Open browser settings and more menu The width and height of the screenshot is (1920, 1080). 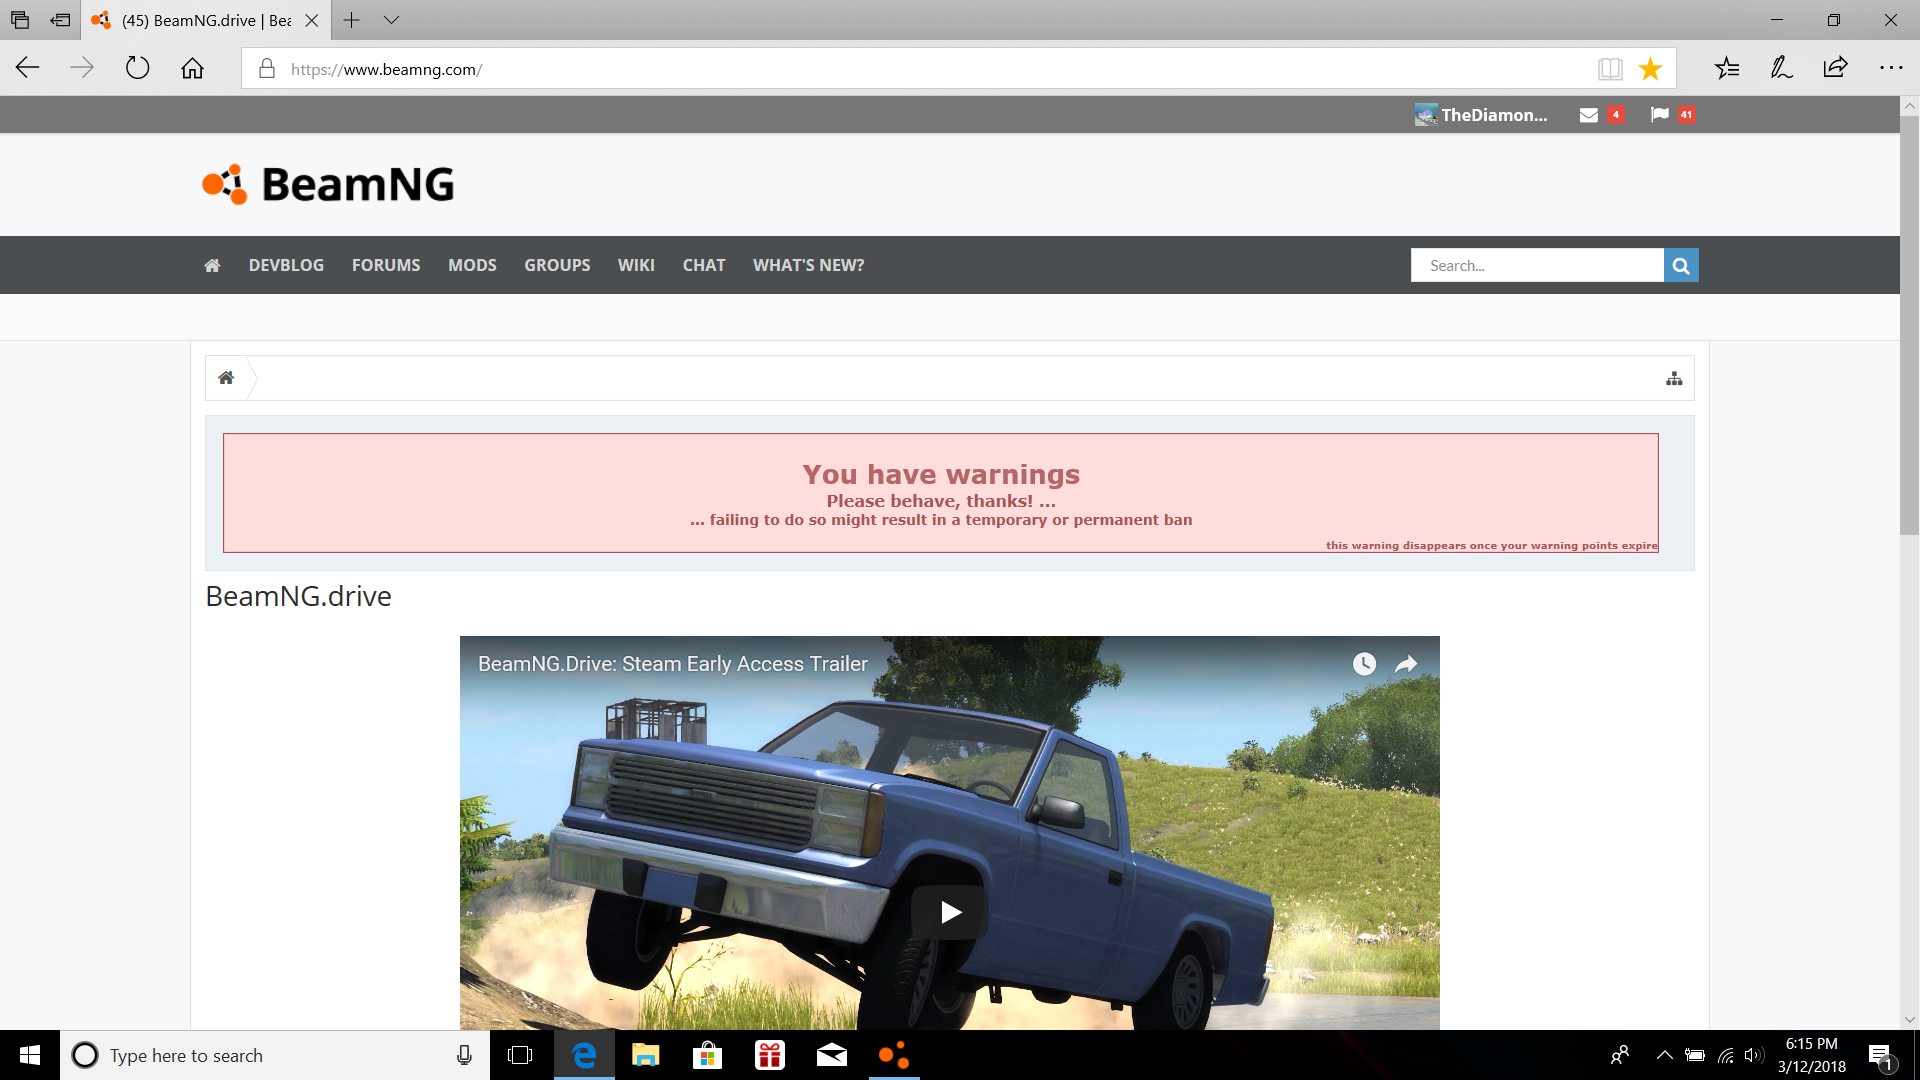(x=1890, y=68)
